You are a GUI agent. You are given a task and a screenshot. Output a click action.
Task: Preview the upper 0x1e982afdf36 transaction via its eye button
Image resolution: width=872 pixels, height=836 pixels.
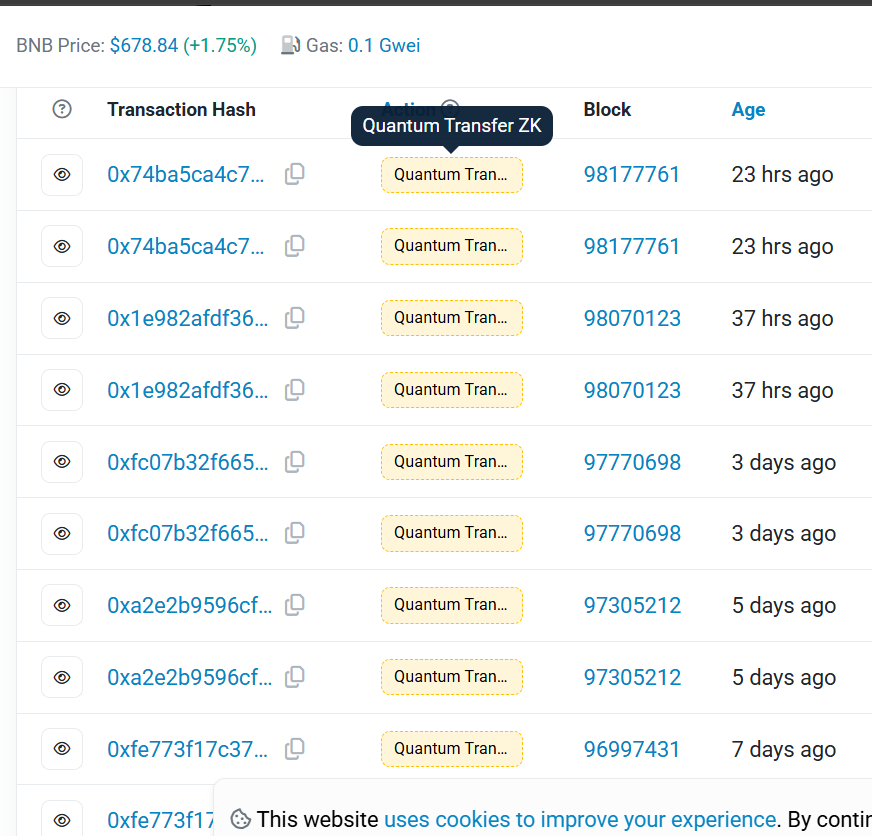tap(62, 318)
